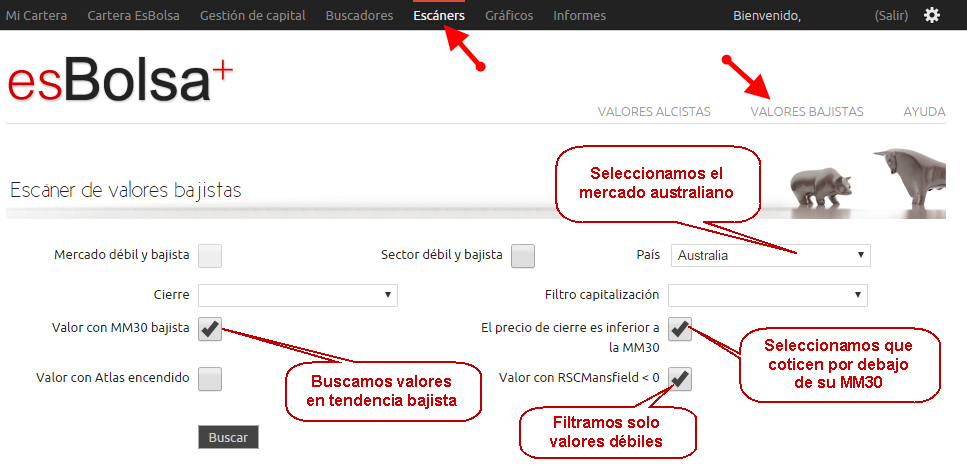The image size is (967, 470).
Task: Uncheck 'precio de cierre inferior a la MM30'
Action: pos(680,329)
